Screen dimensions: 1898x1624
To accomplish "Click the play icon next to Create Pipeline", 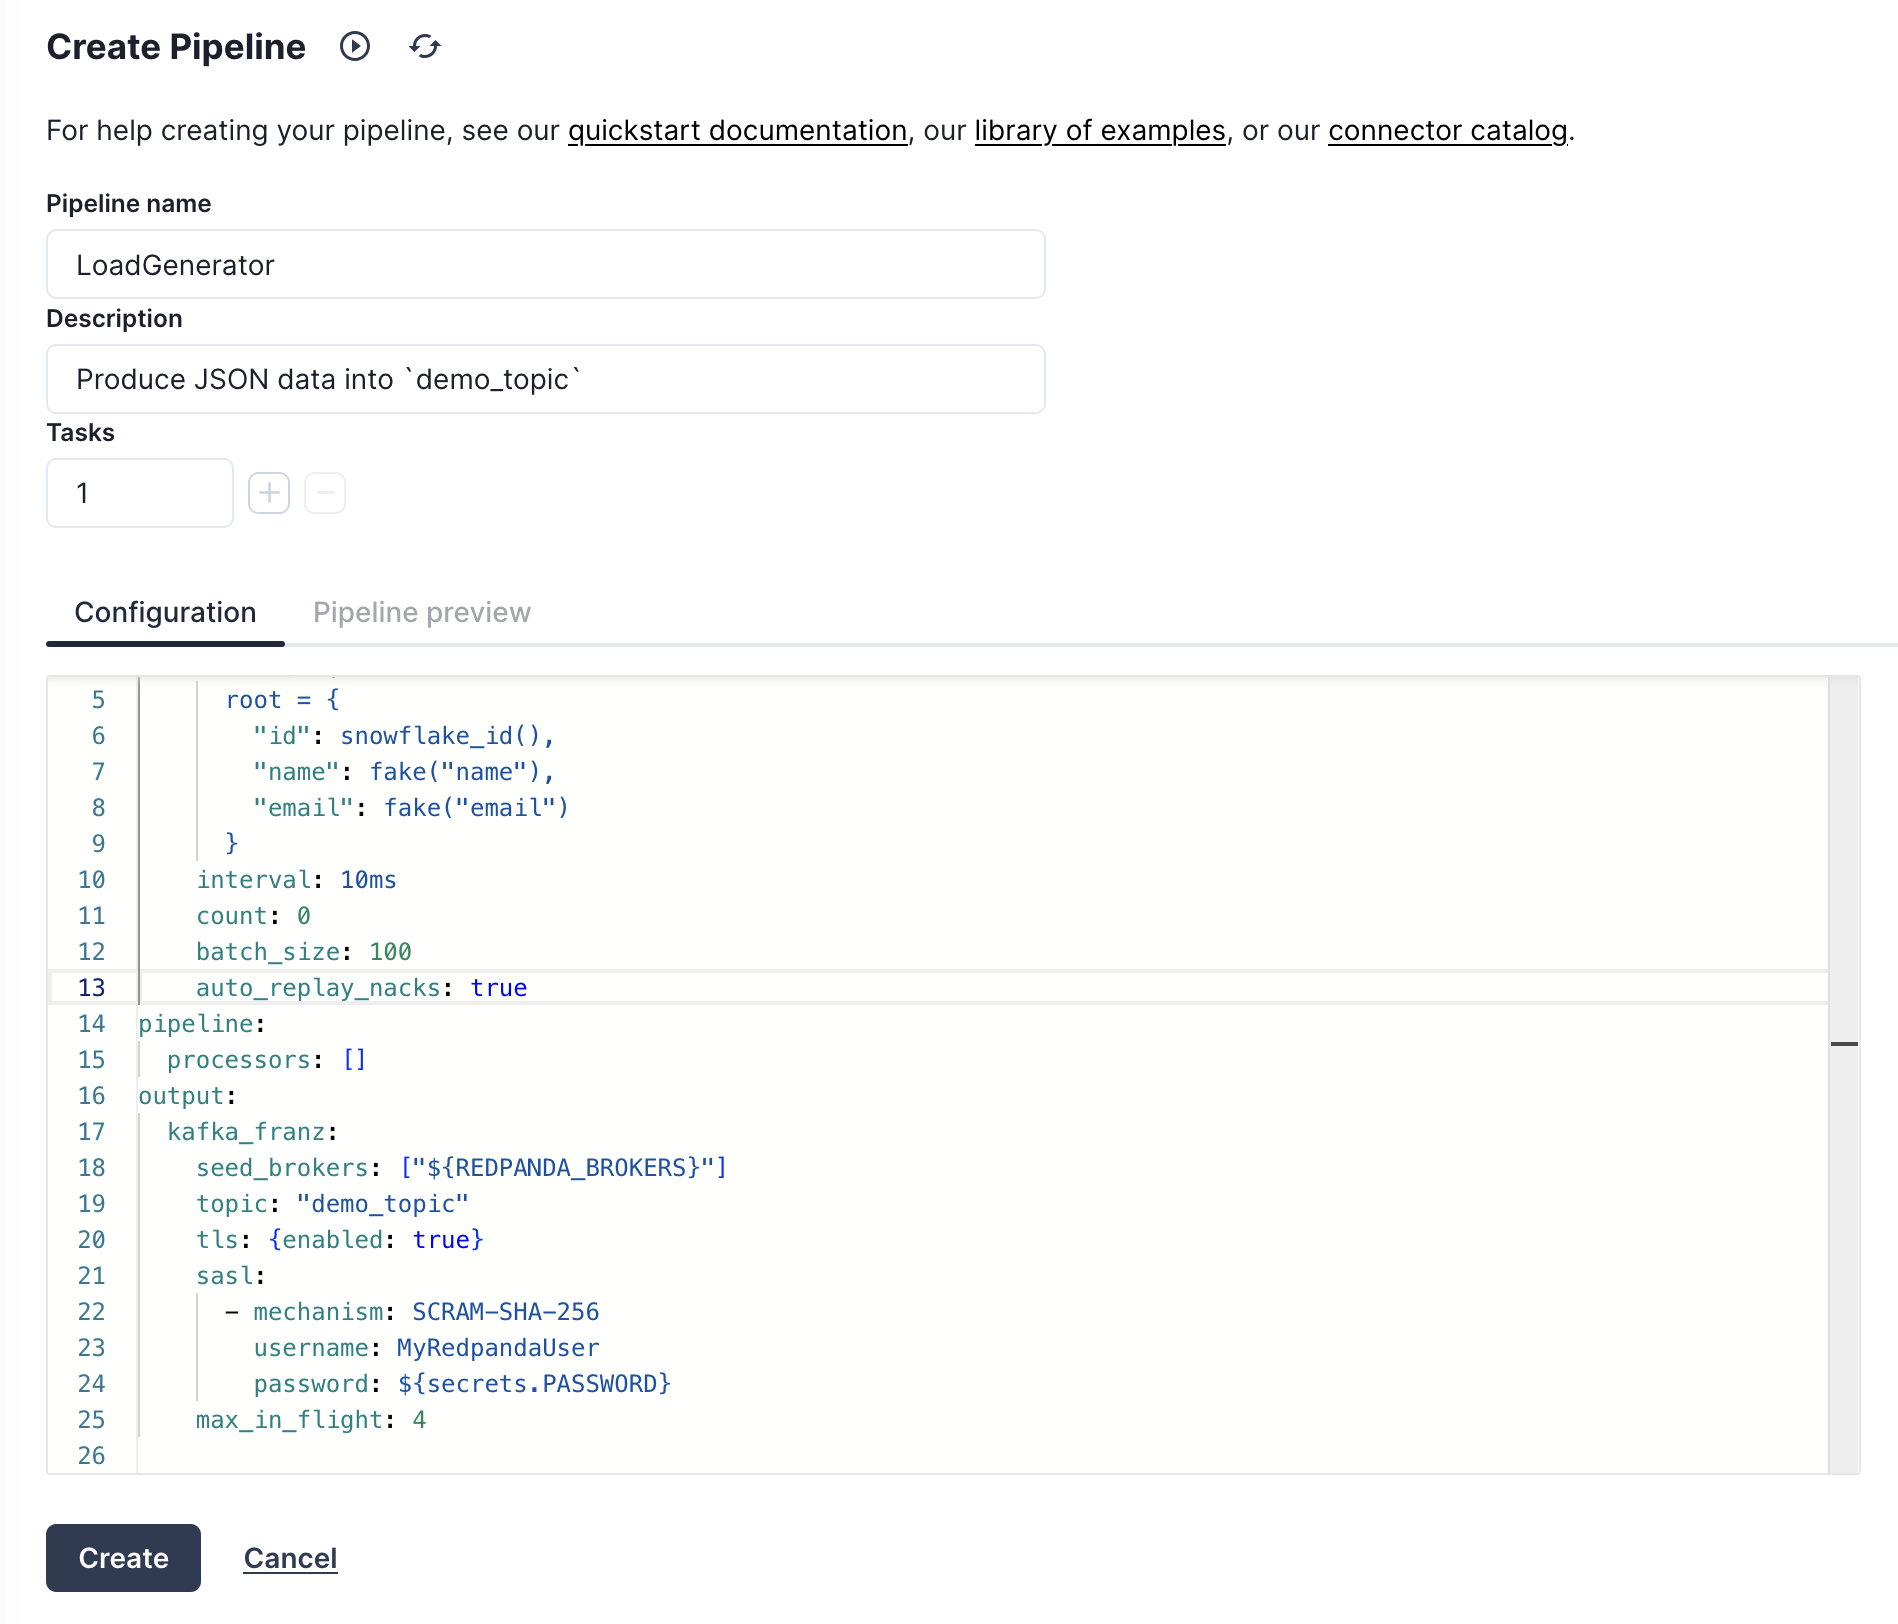I will [355, 47].
